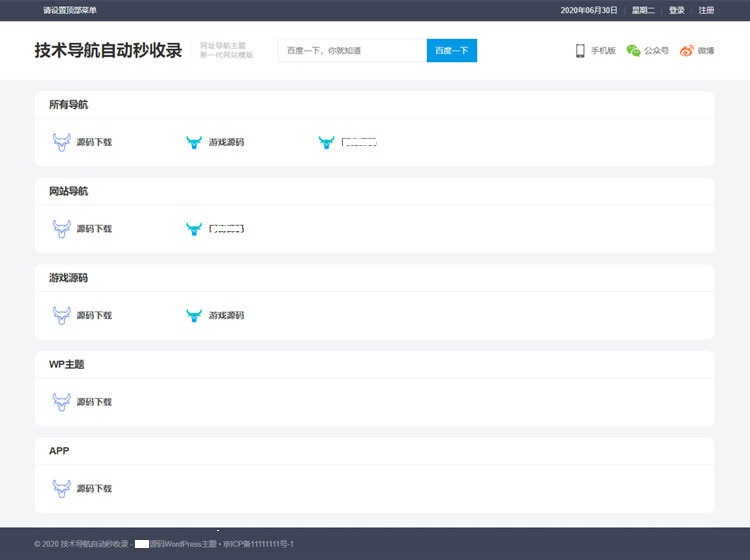
Task: Click the teal bull icon in 游戏源码 section
Action: (194, 315)
